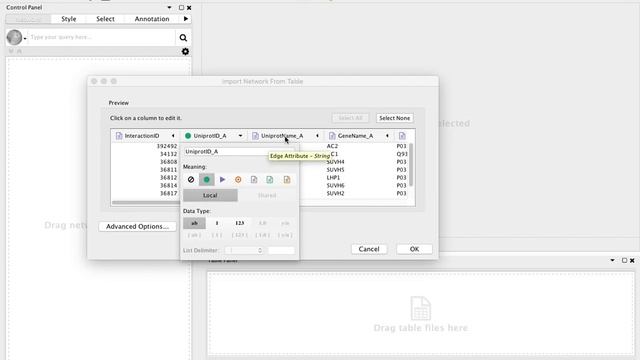Toggle Local namespace button
This screenshot has height=360, width=640.
[210, 196]
